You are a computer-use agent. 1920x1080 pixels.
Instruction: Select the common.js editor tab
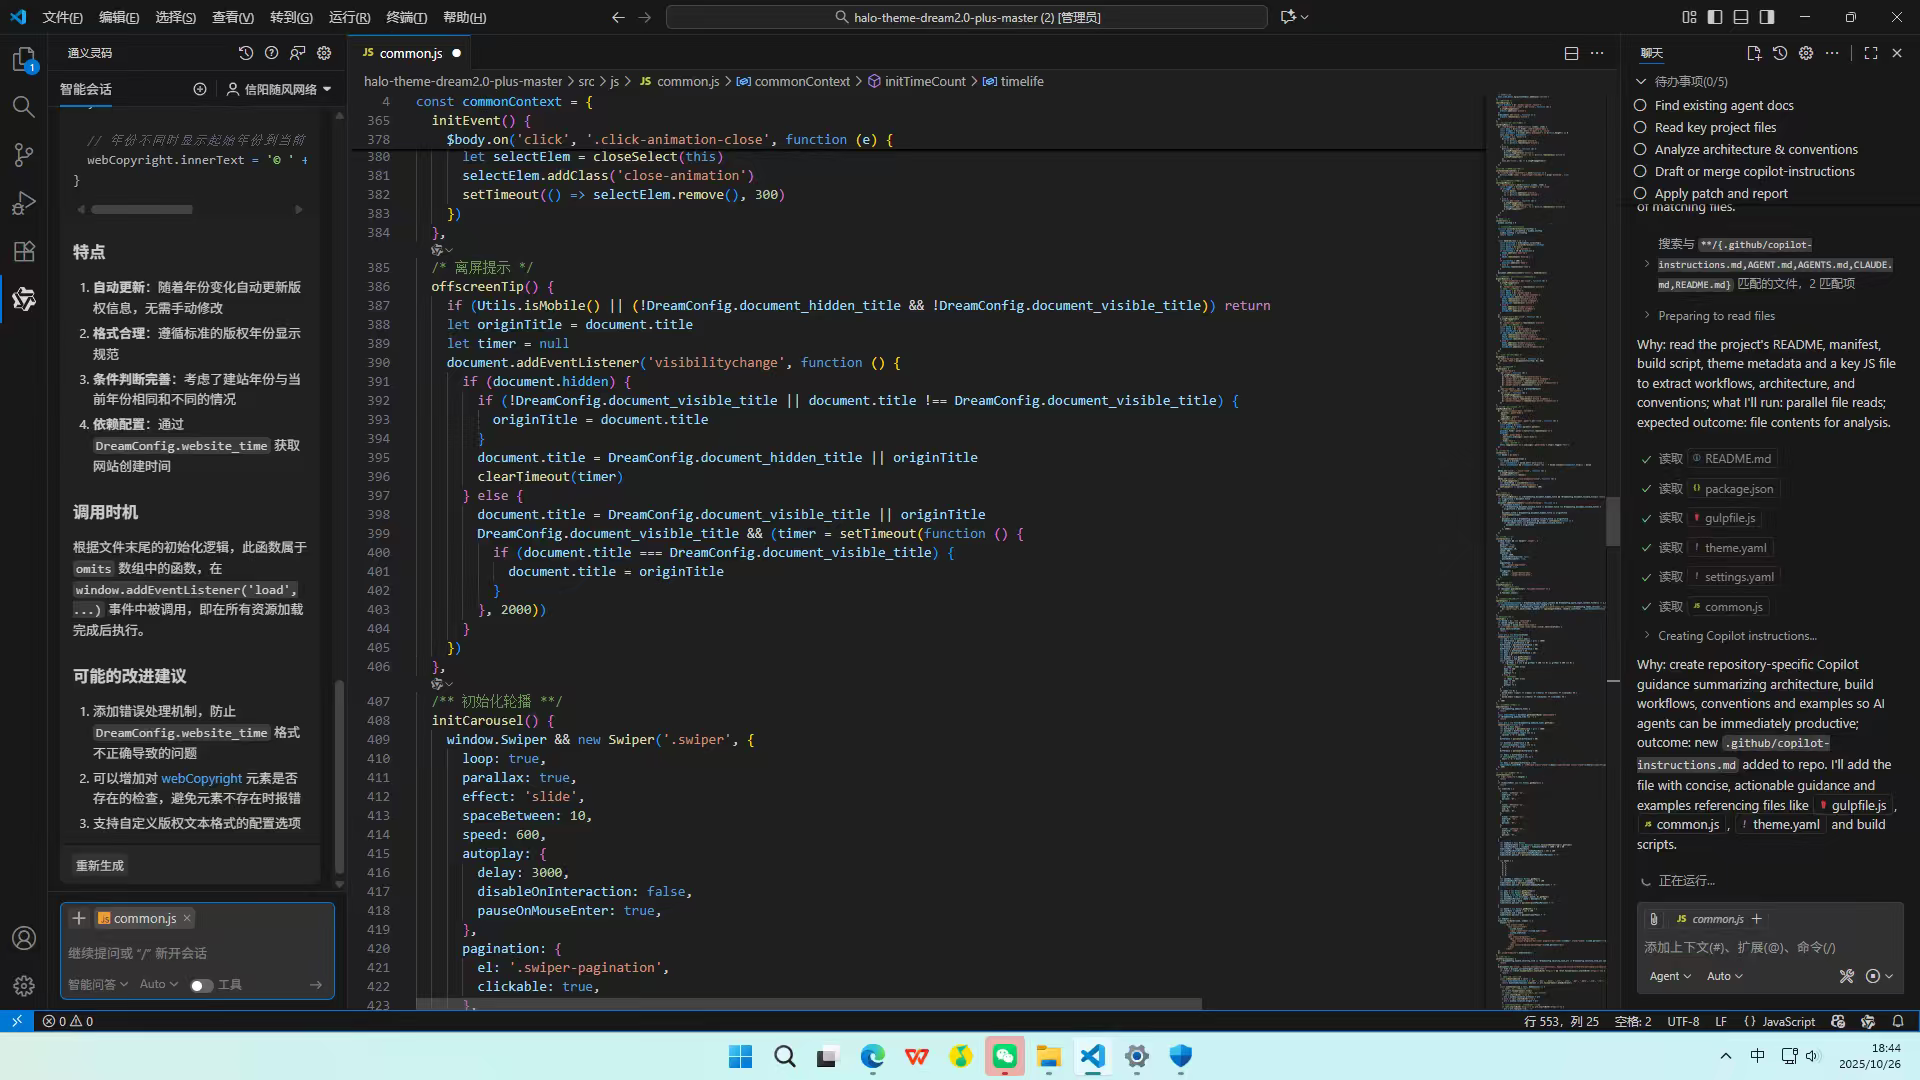pyautogui.click(x=410, y=53)
